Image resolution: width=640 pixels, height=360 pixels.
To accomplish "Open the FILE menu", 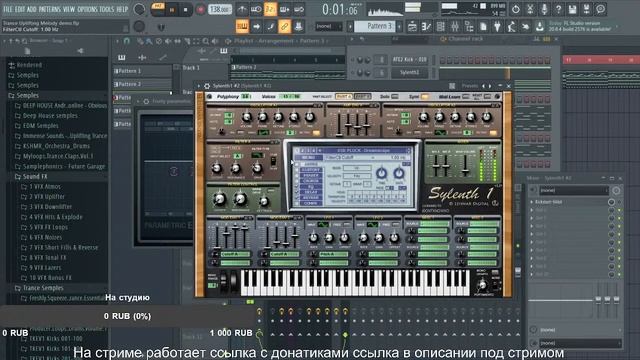I will [x=8, y=9].
